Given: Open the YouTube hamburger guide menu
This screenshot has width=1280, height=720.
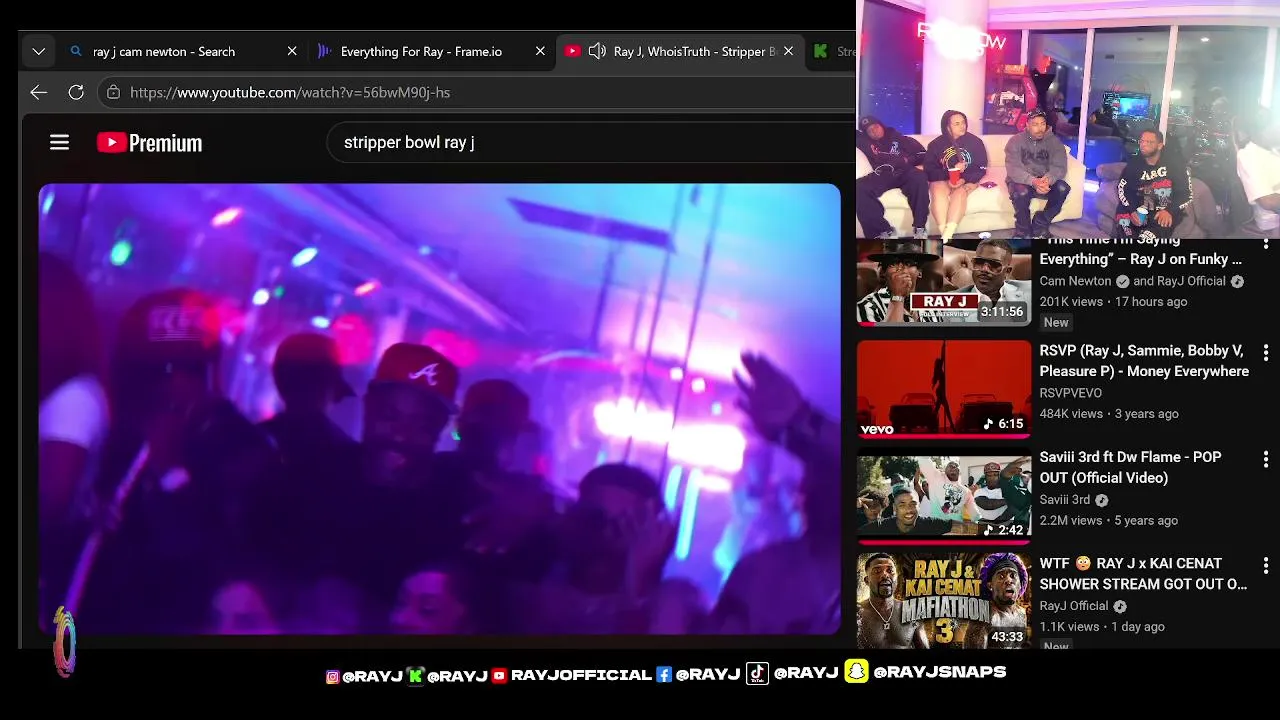Looking at the screenshot, I should [59, 143].
